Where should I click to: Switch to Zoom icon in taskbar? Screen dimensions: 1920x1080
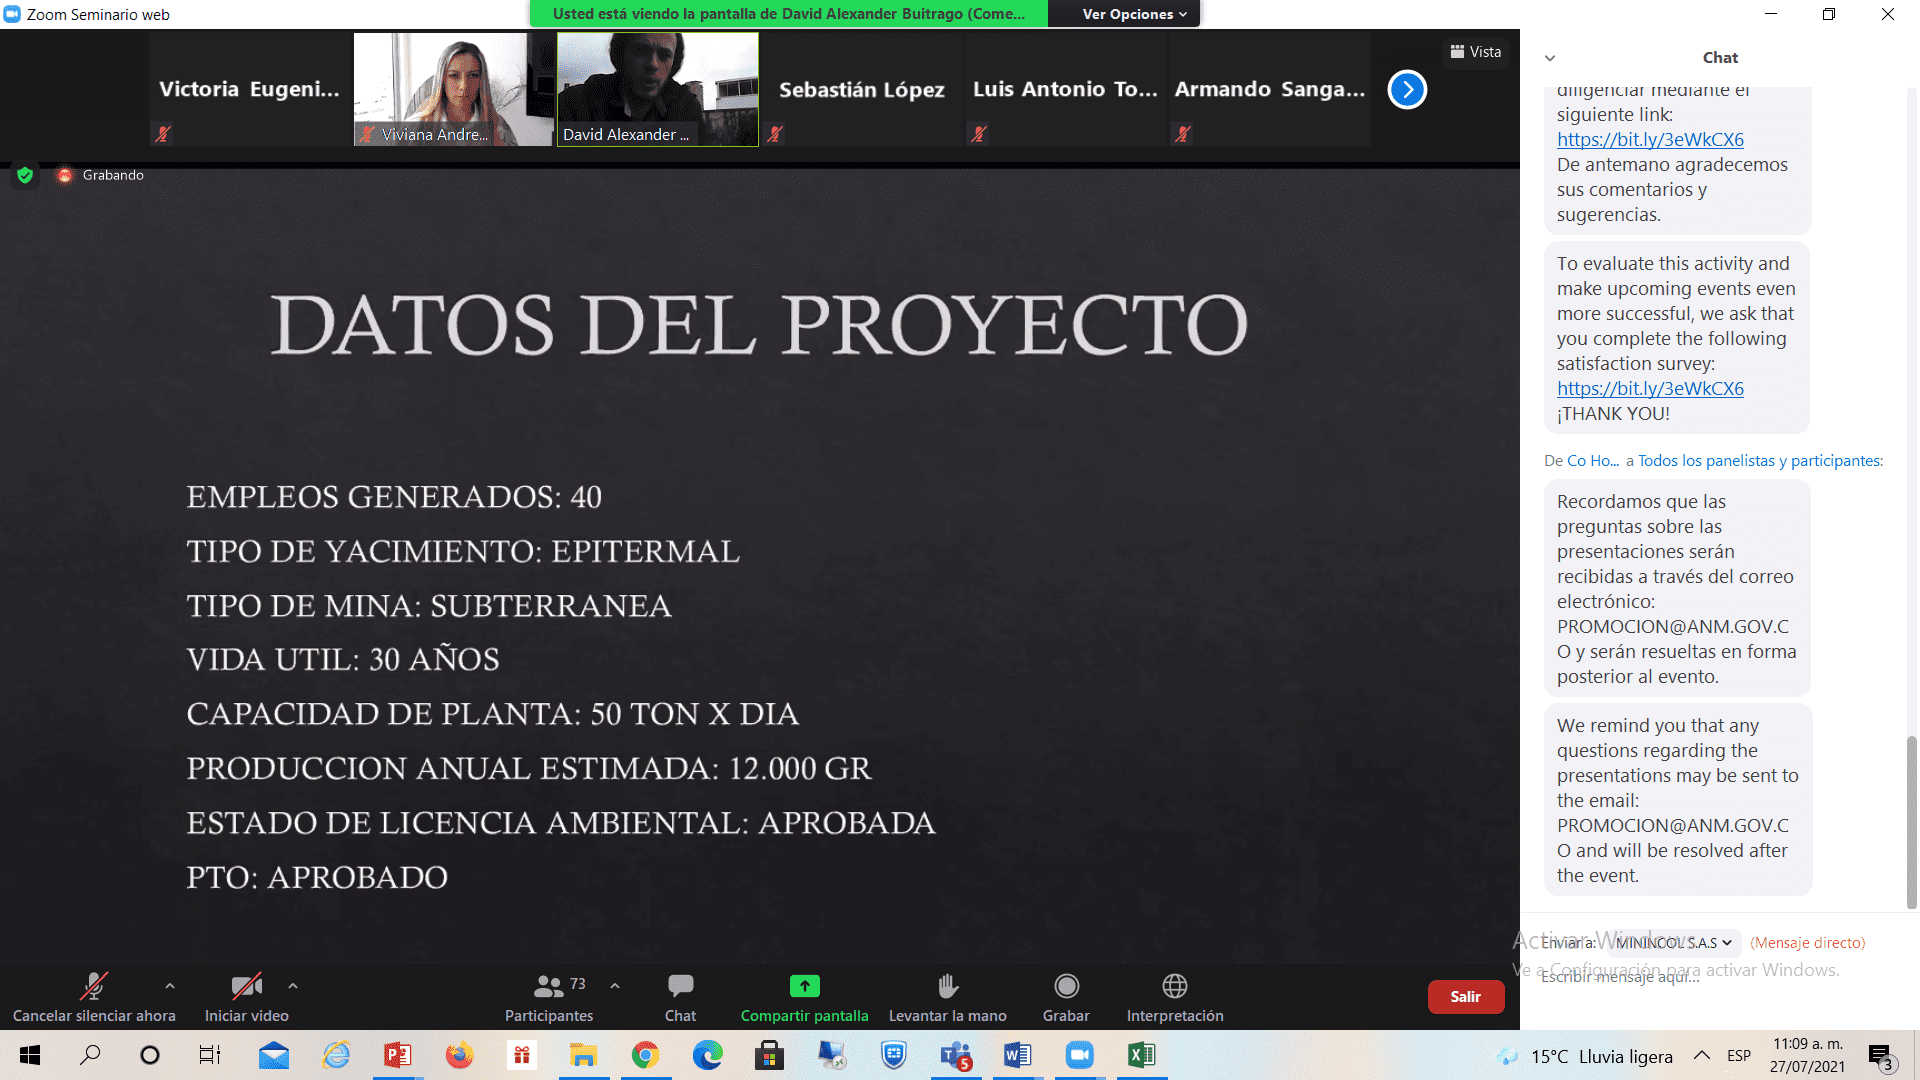click(x=1079, y=1055)
